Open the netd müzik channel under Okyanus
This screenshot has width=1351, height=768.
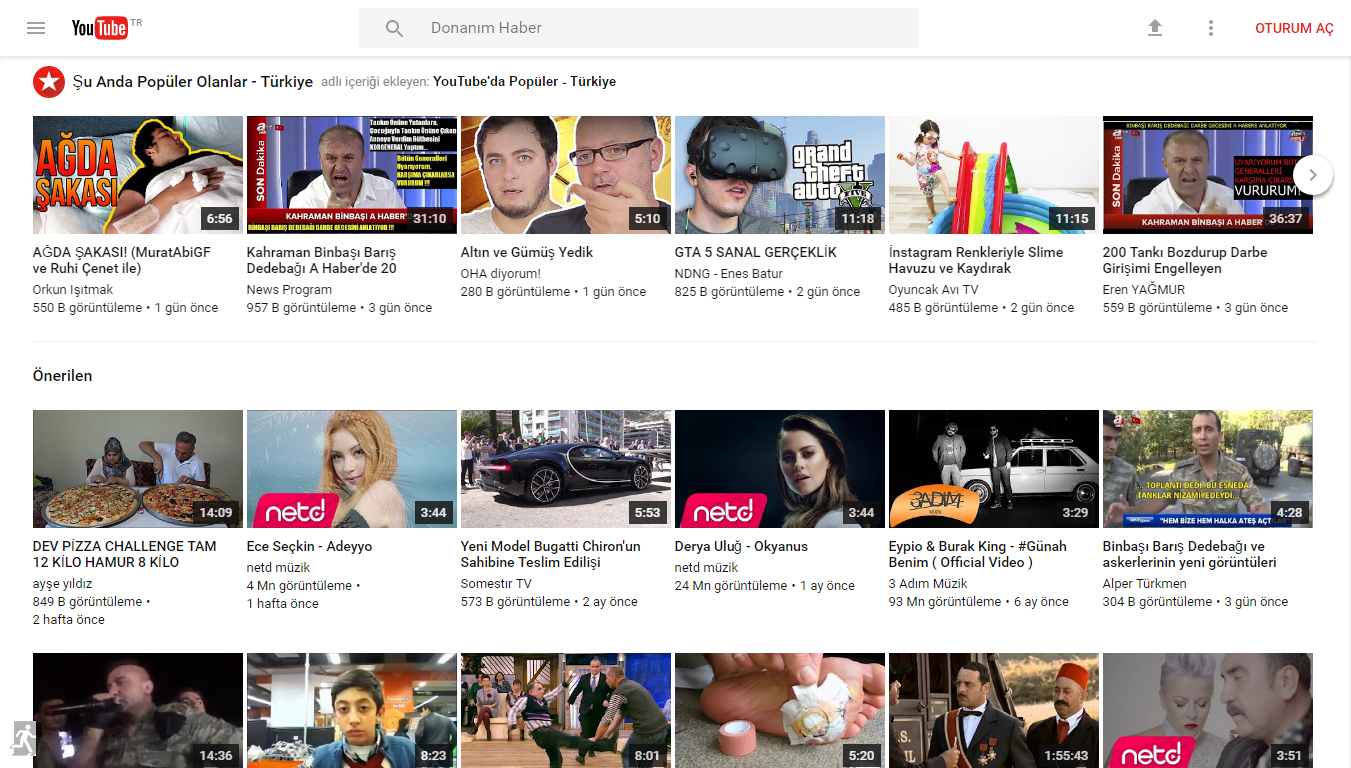click(x=708, y=568)
